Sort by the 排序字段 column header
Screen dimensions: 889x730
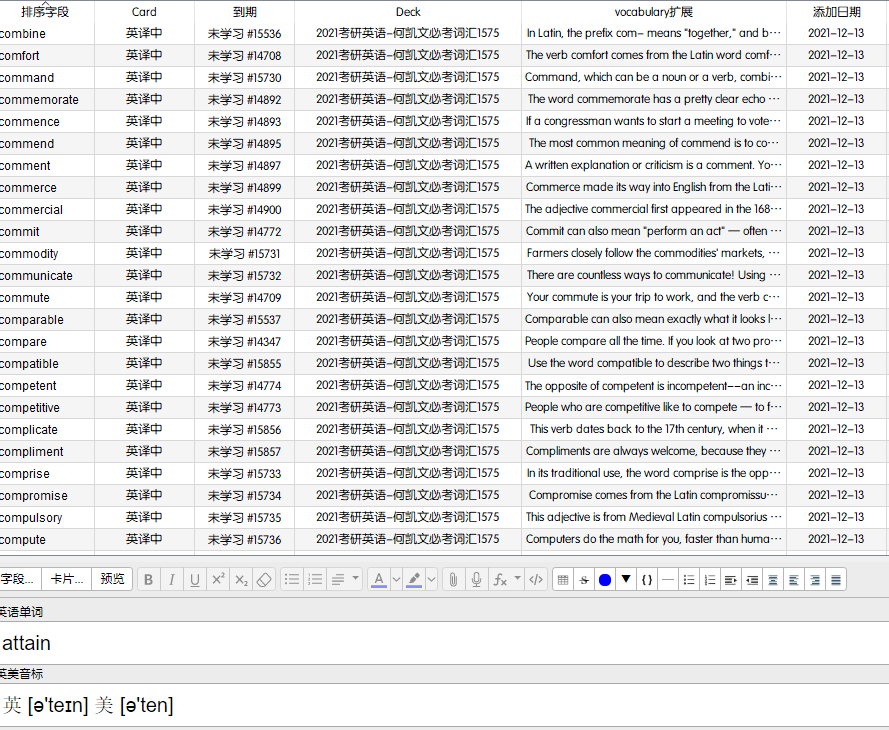coord(45,11)
